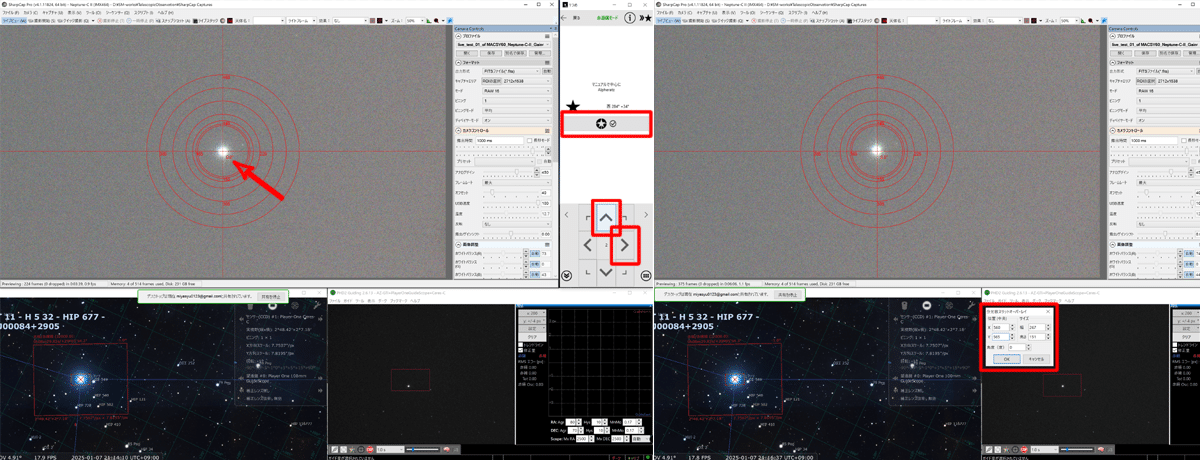This screenshot has height=460, width=1200.
Task: Open the キャプチャエリア 2712x1538 dropdown in the left SharpCap
Action: 516,81
